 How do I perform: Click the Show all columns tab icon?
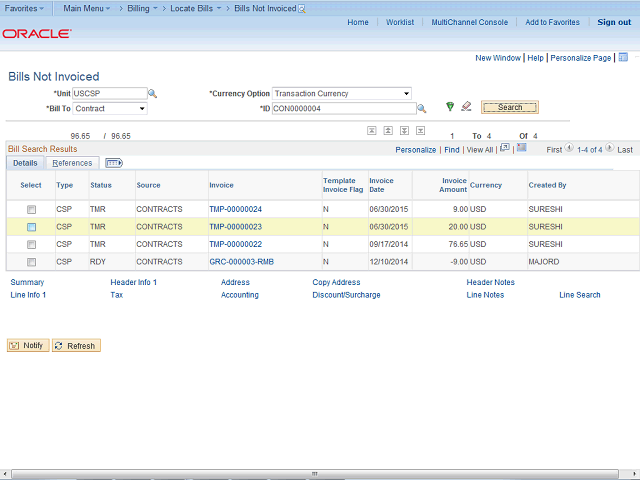tap(113, 163)
